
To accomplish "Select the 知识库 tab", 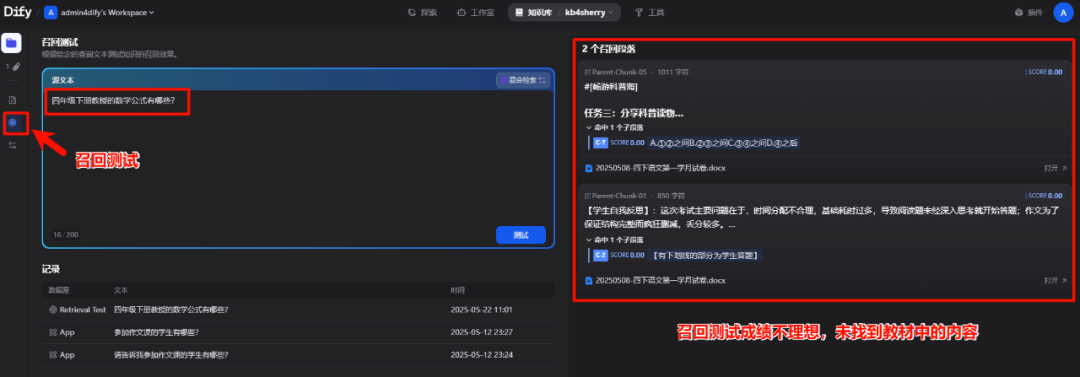I will coord(533,12).
